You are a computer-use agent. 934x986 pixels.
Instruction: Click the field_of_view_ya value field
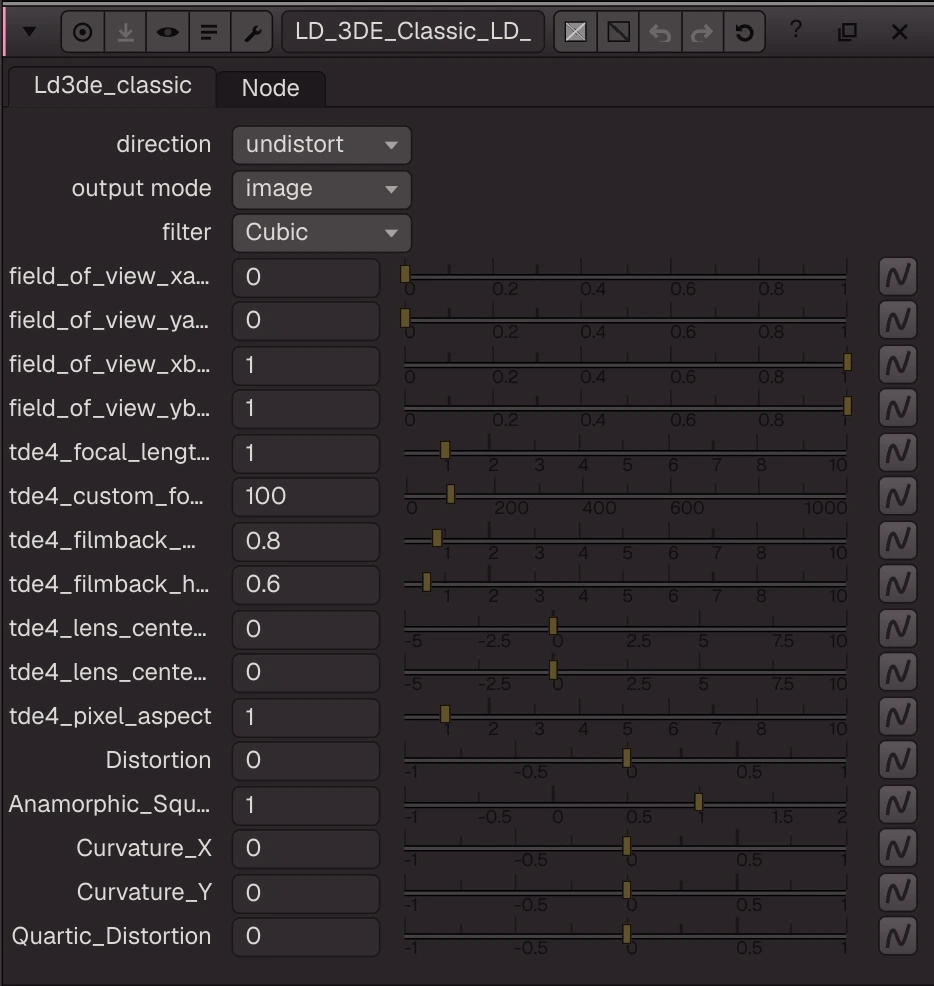pyautogui.click(x=306, y=321)
